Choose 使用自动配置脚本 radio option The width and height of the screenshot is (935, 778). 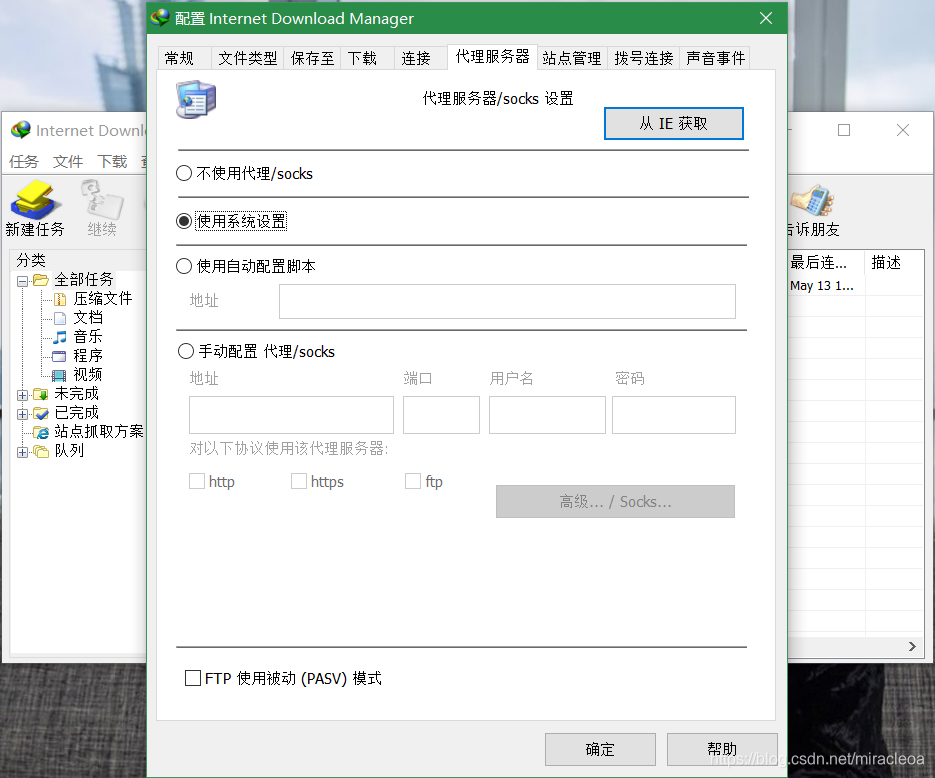coord(184,266)
